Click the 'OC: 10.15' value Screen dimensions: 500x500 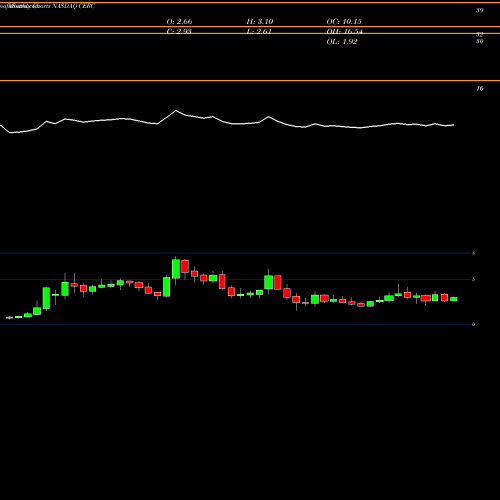point(344,21)
